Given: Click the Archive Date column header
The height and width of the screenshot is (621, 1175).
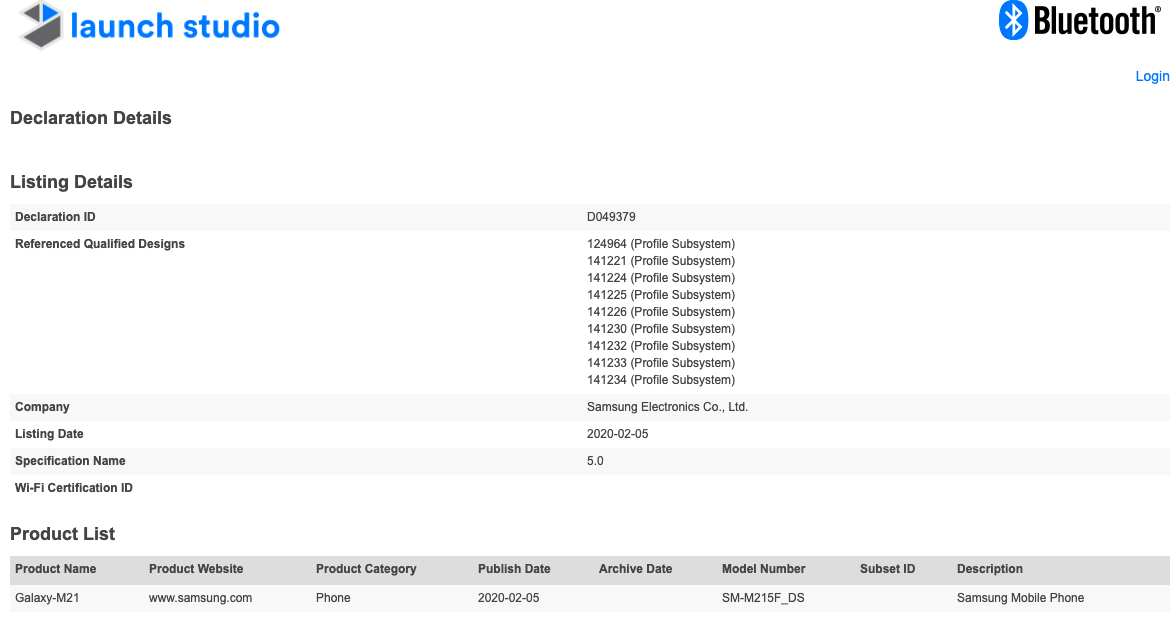Looking at the screenshot, I should click(635, 569).
